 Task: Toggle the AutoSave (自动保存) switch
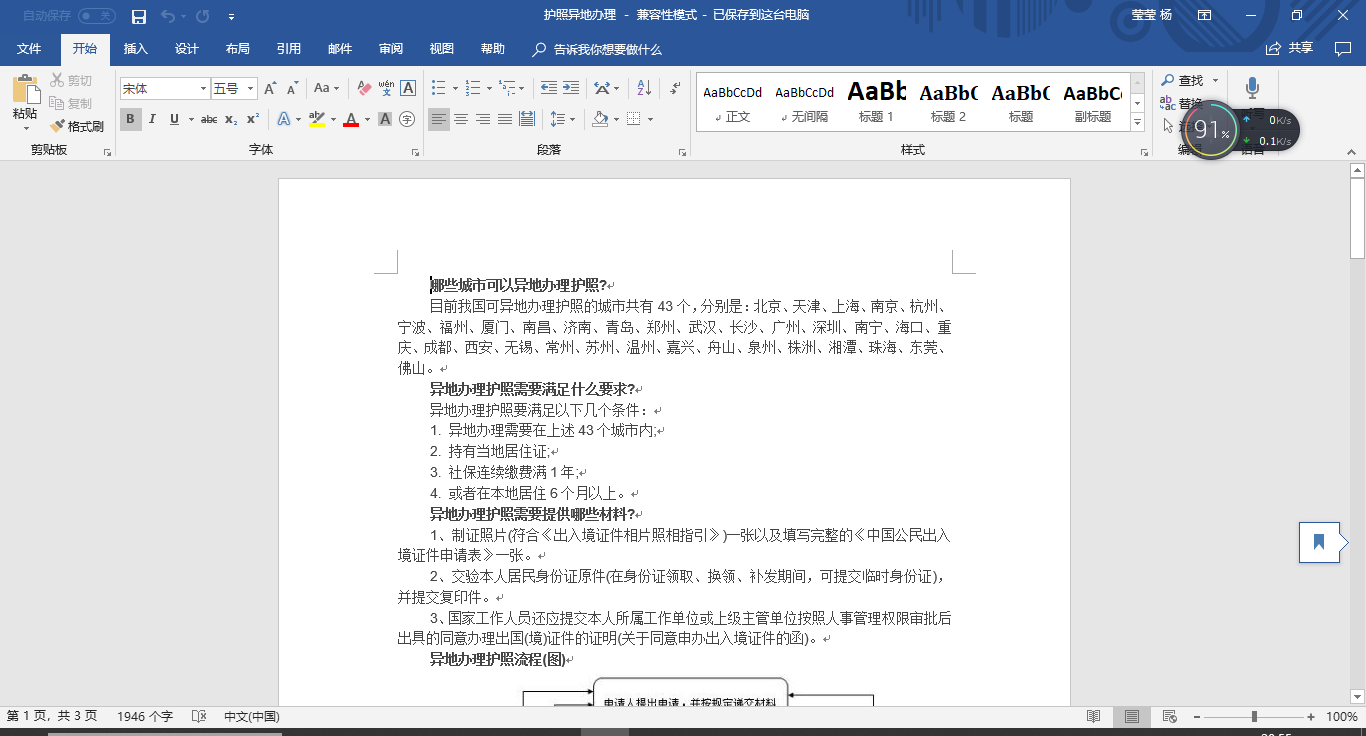[96, 16]
